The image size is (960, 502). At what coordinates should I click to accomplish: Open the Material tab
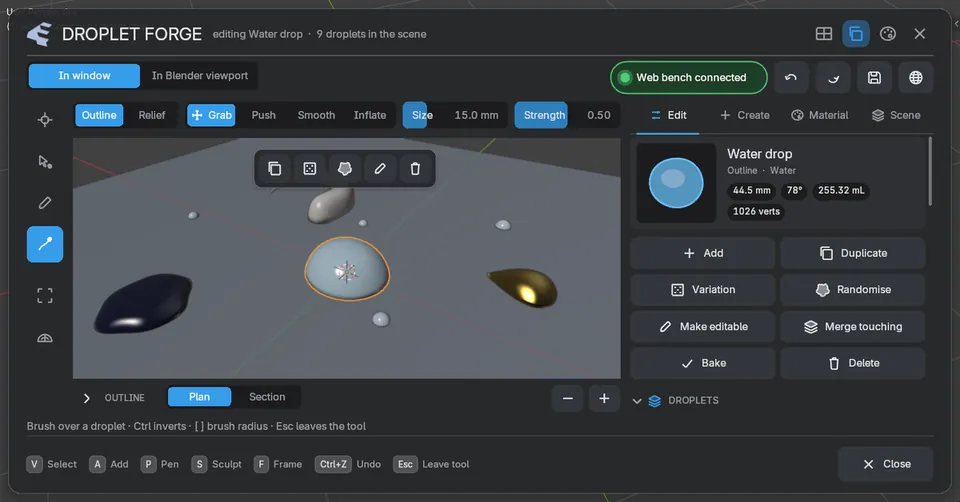[820, 115]
